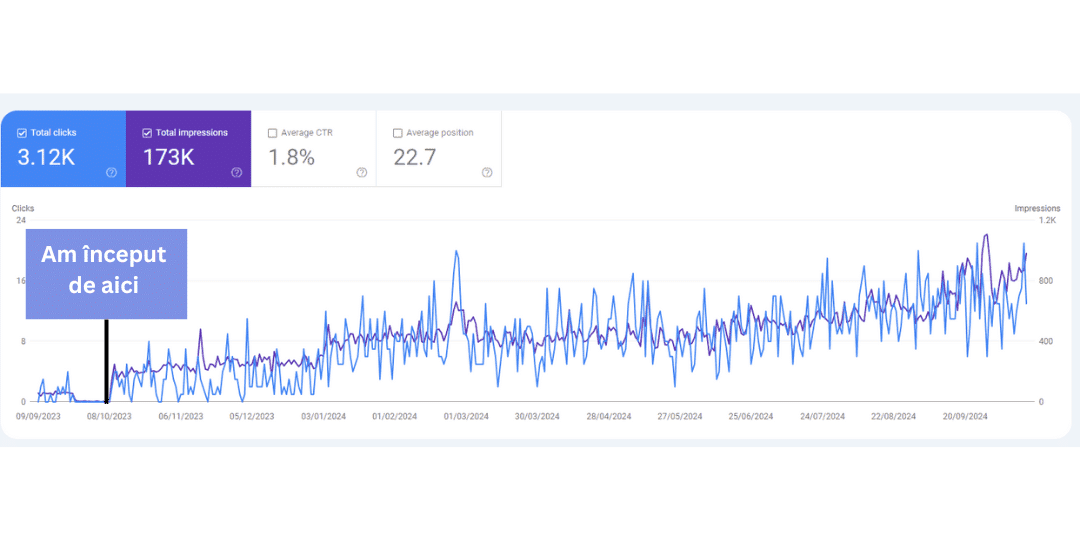Click the 173K total impressions value
1080x540 pixels.
coord(168,157)
